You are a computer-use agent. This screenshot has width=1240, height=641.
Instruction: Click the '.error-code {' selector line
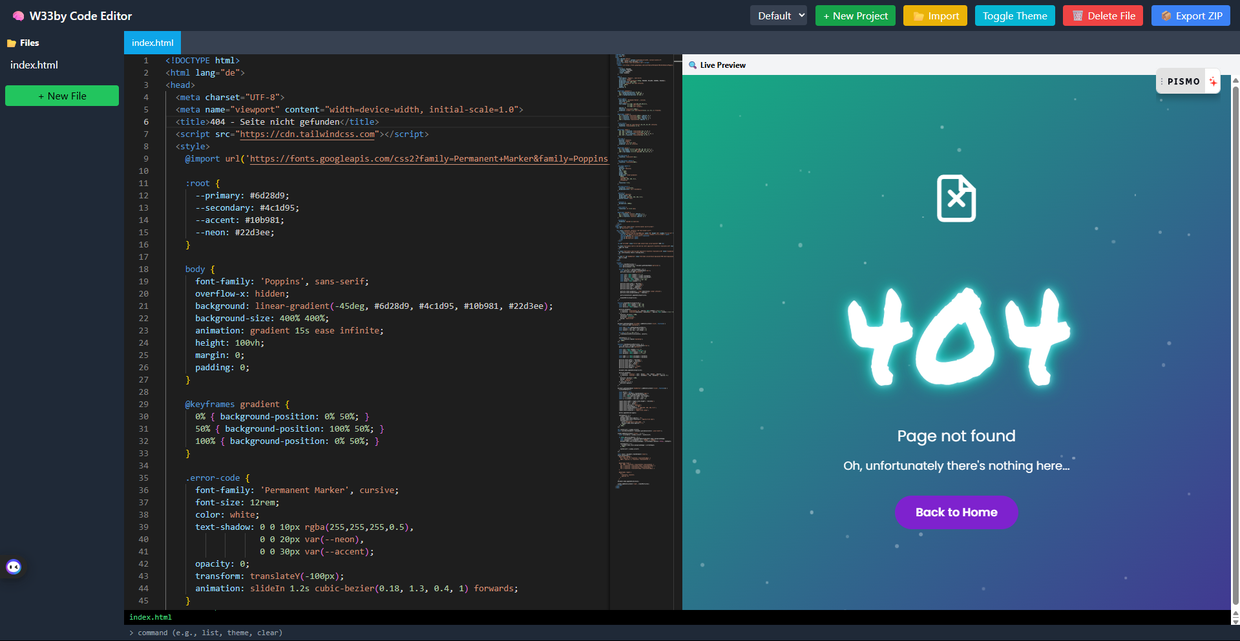[217, 478]
